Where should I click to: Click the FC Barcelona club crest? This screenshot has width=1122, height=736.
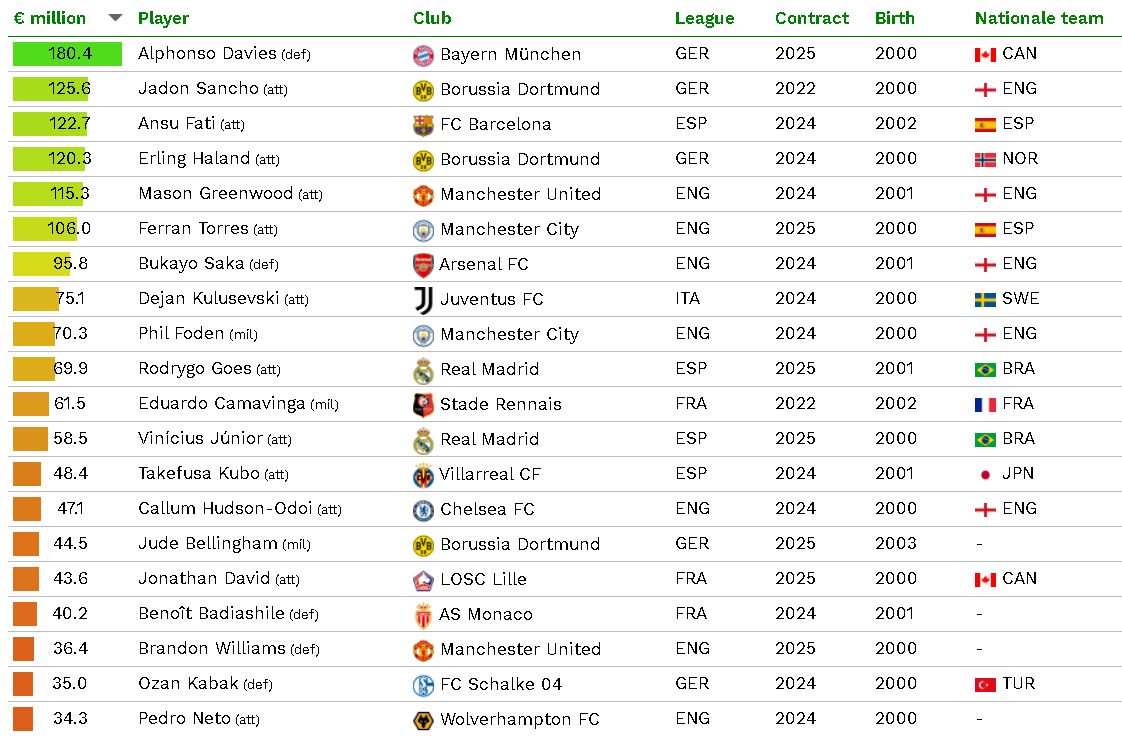click(423, 125)
